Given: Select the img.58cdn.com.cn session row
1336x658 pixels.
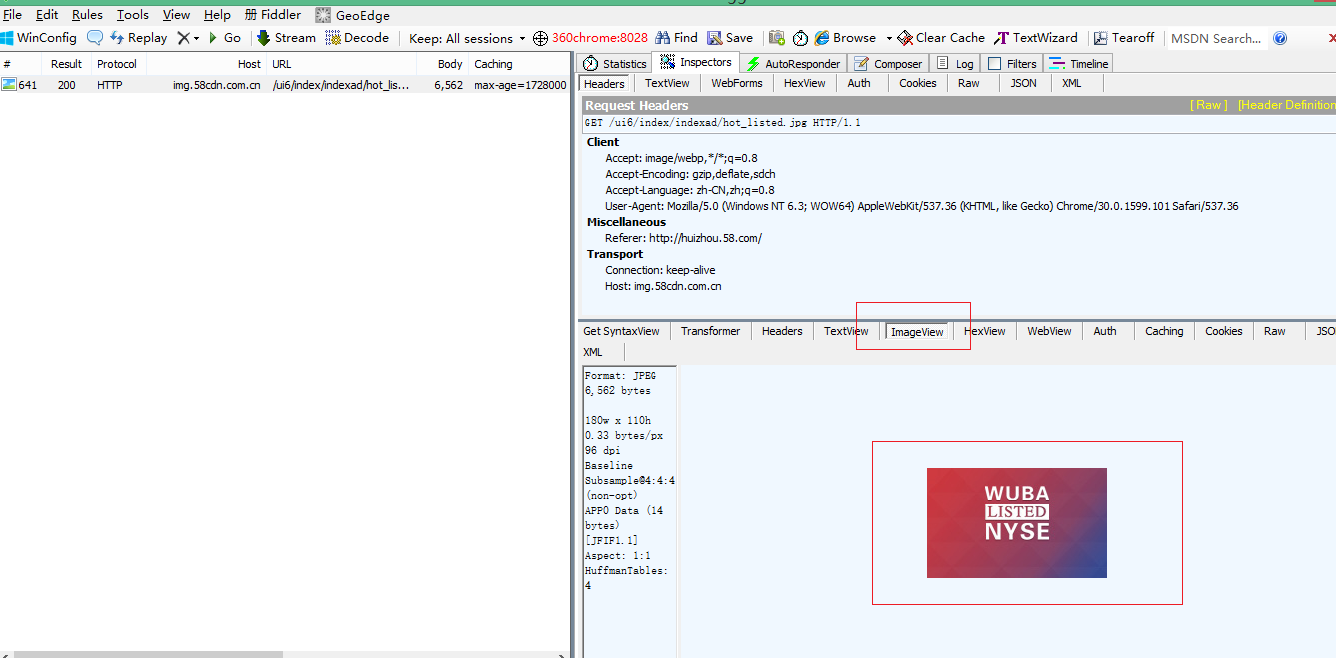Looking at the screenshot, I should pyautogui.click(x=285, y=85).
